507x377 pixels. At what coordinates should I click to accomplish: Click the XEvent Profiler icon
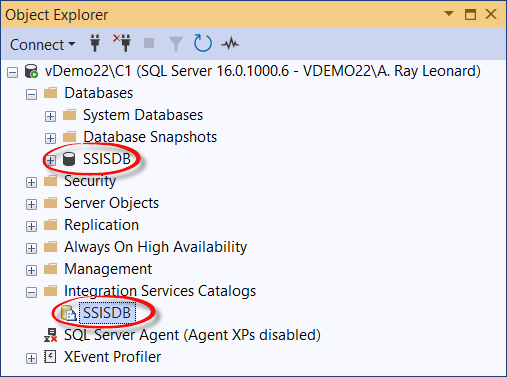(x=50, y=357)
